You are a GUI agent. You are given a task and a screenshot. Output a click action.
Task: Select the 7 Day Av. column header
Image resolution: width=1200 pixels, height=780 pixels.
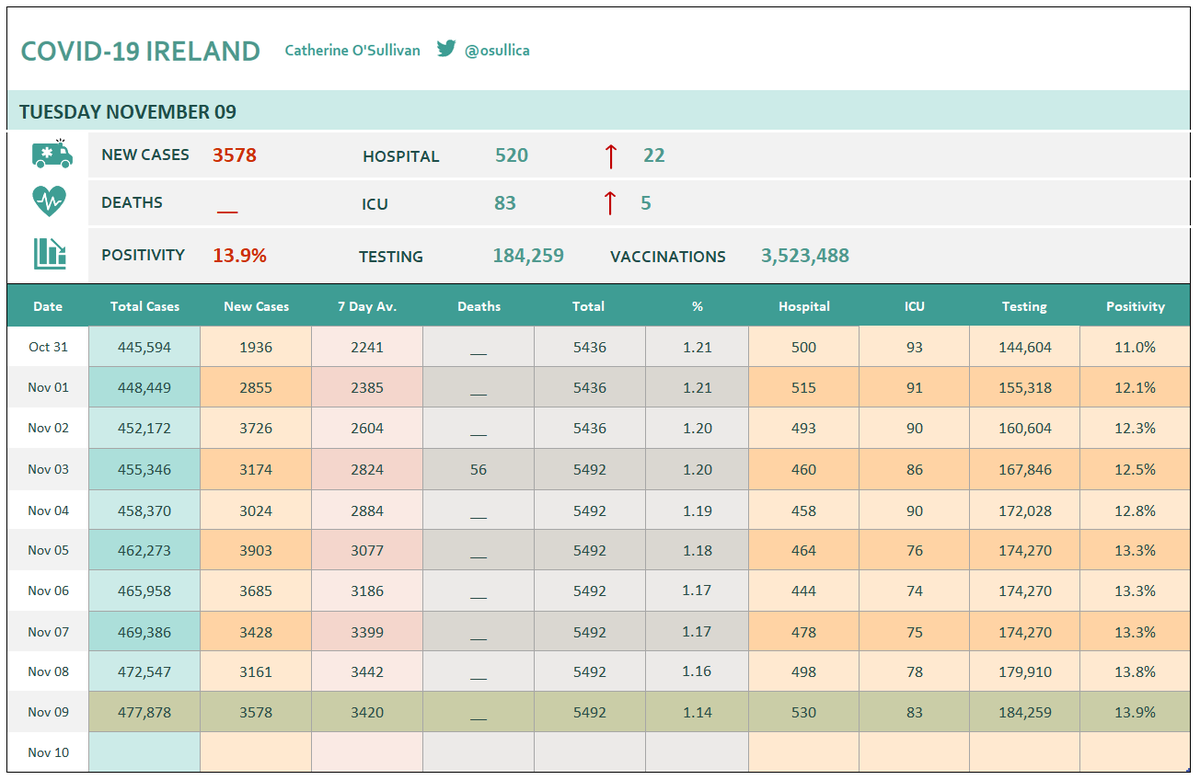tap(367, 306)
